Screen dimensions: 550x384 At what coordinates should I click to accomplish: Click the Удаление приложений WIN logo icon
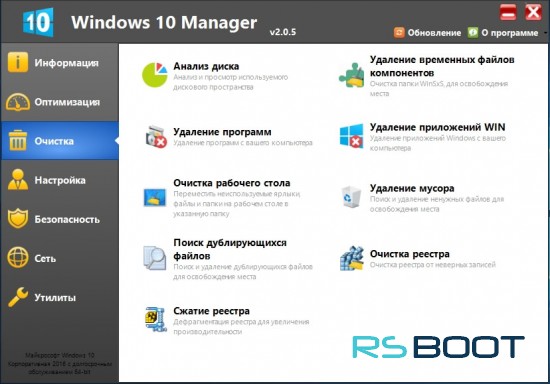coord(351,136)
